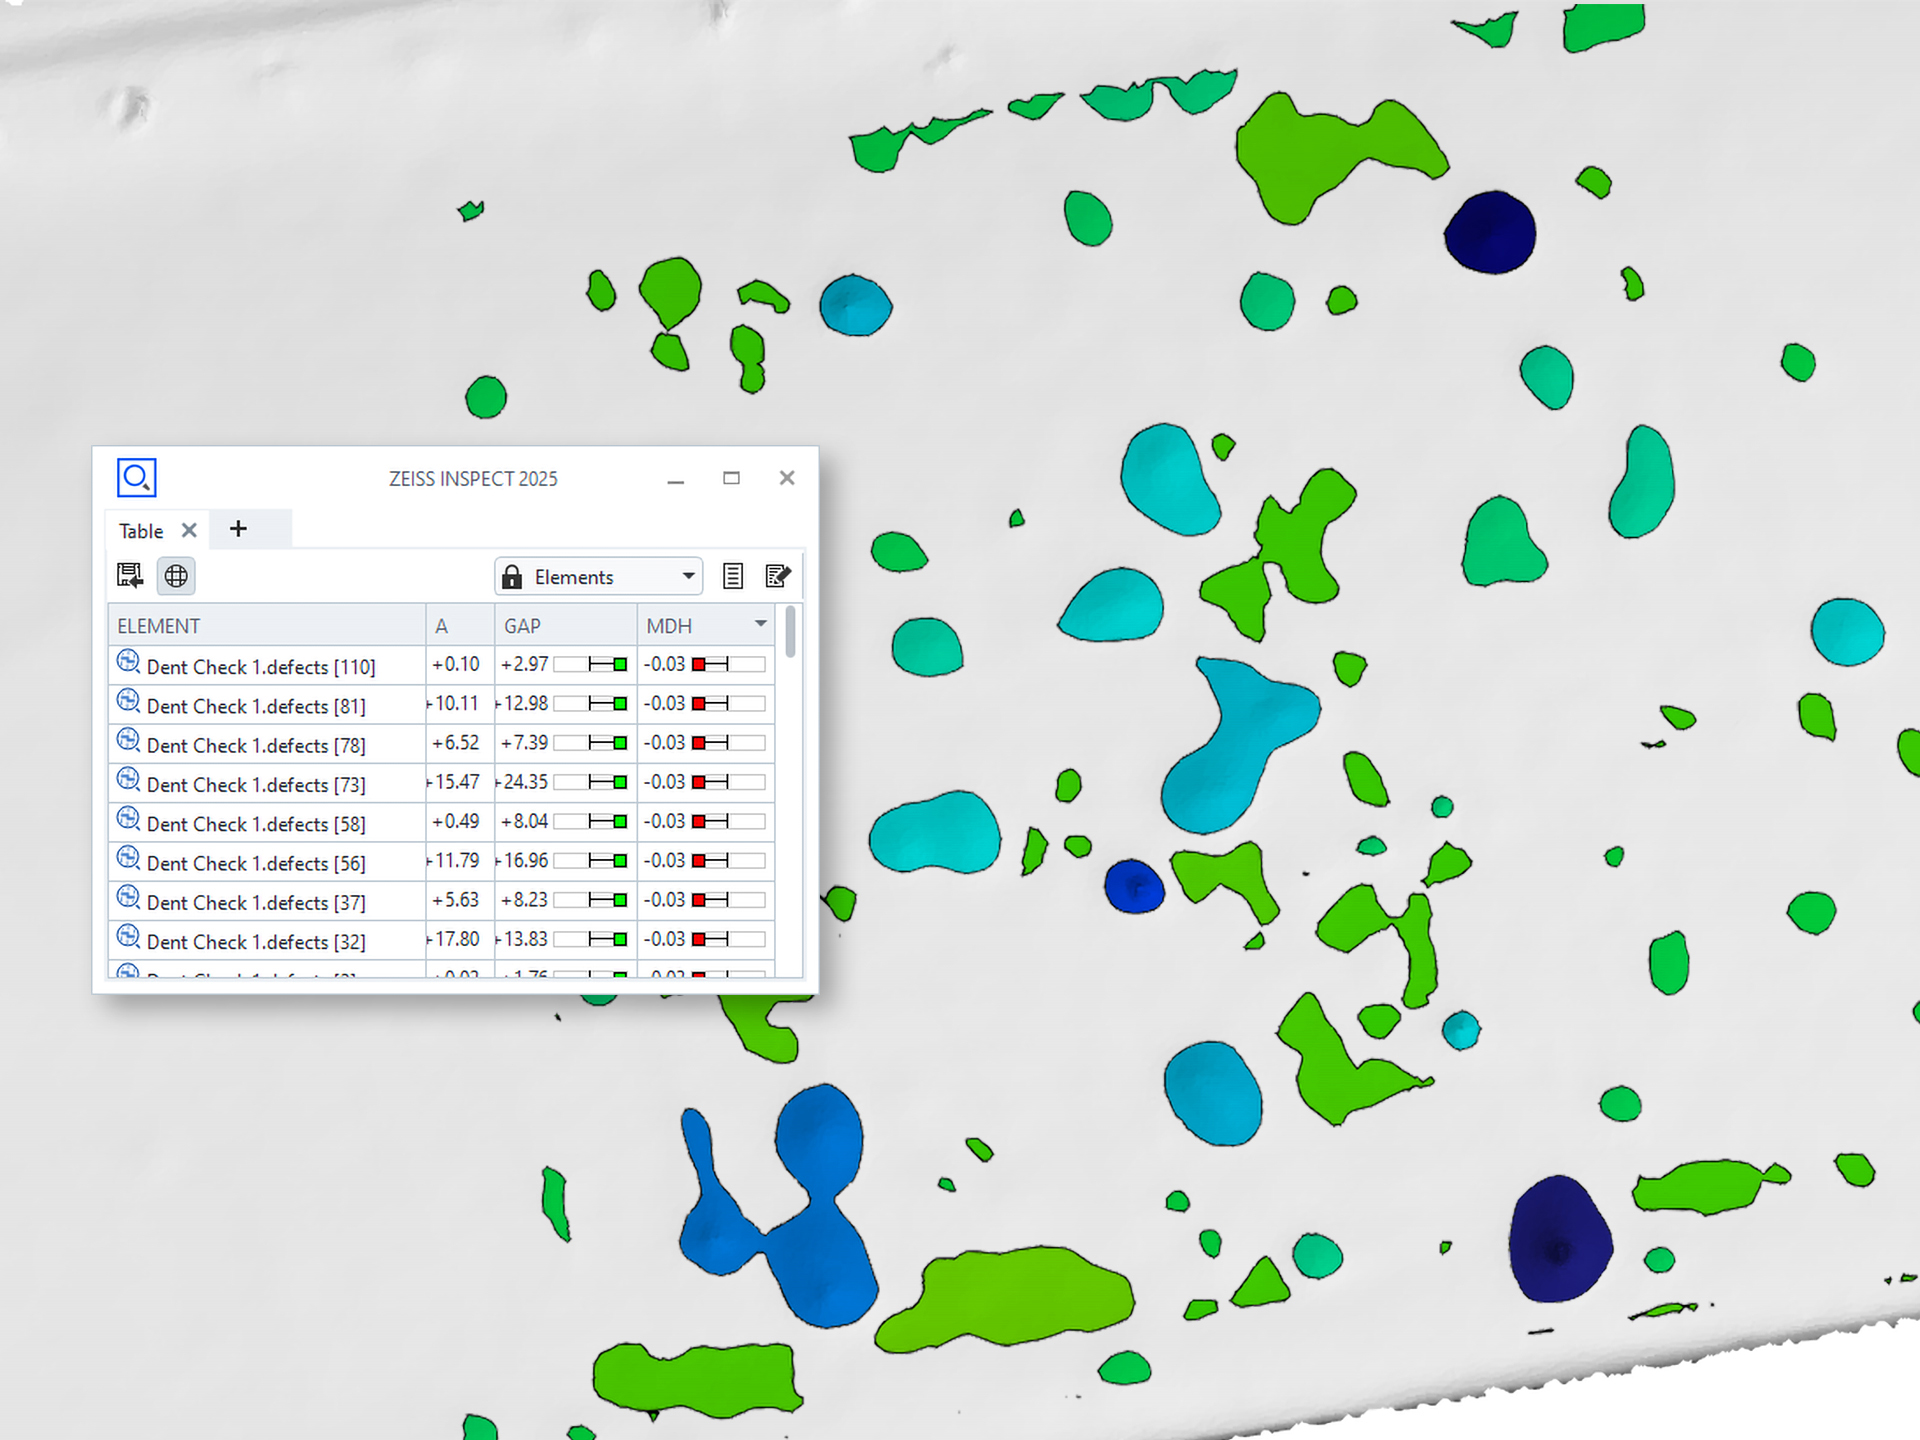This screenshot has width=1920, height=1440.
Task: Click the export table icon
Action: coord(129,576)
